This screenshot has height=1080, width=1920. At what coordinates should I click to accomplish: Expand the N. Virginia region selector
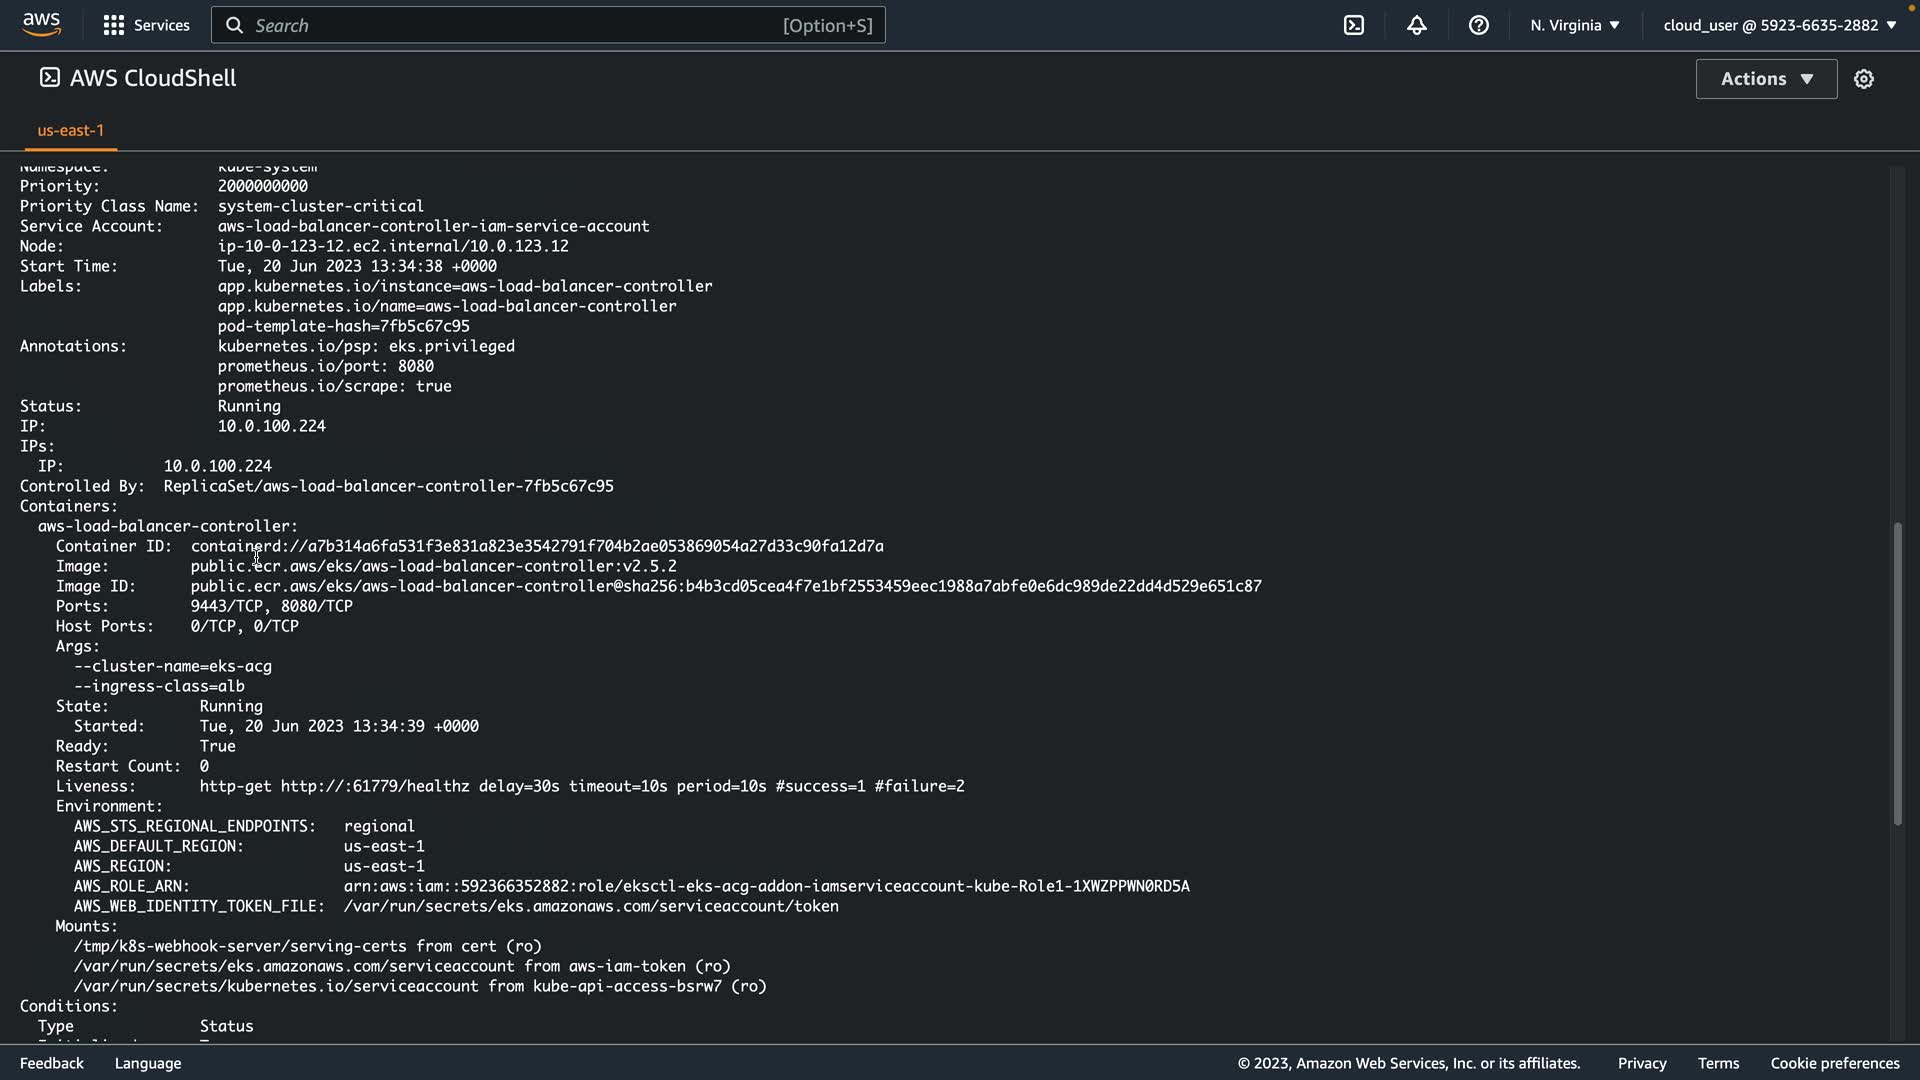pos(1574,25)
